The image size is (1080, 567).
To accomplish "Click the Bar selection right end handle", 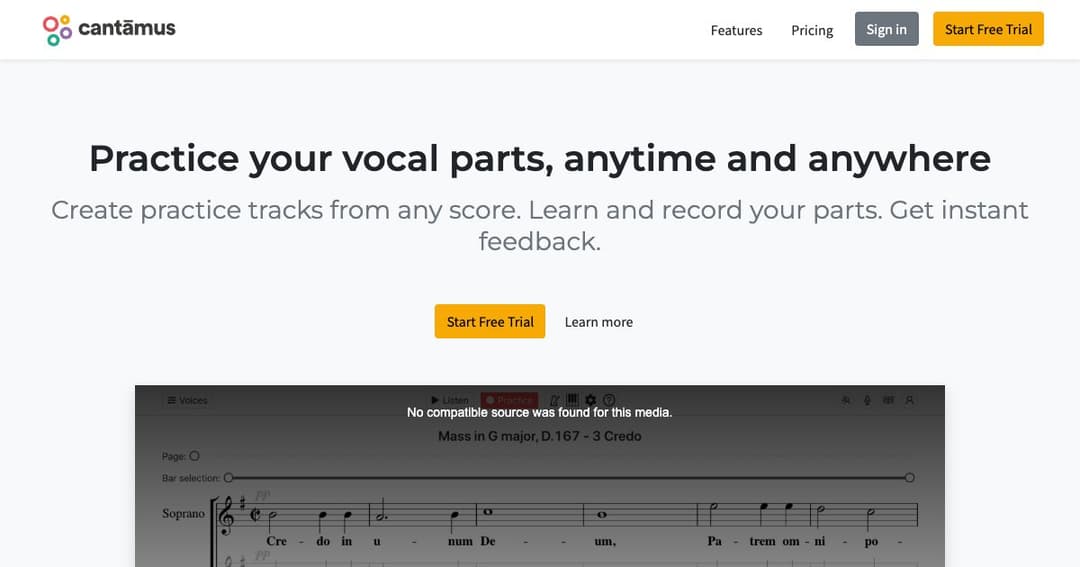I will 910,477.
